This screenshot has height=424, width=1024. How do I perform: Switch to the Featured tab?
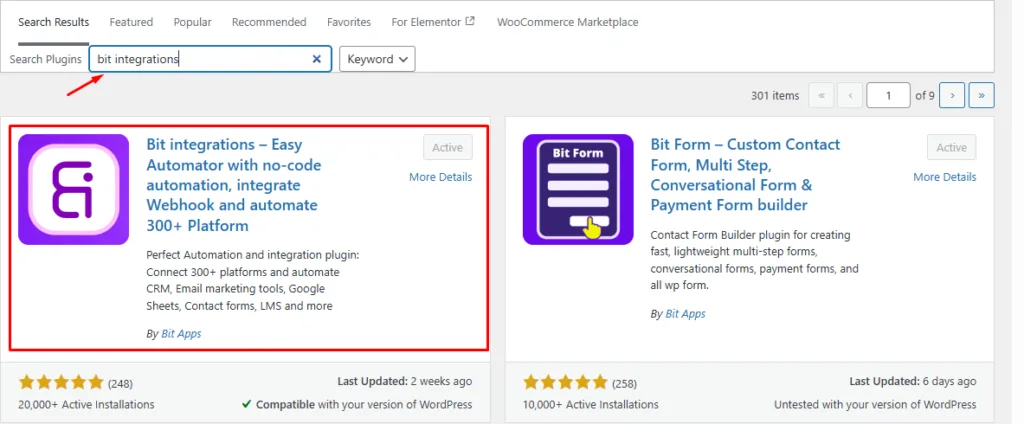pos(131,22)
